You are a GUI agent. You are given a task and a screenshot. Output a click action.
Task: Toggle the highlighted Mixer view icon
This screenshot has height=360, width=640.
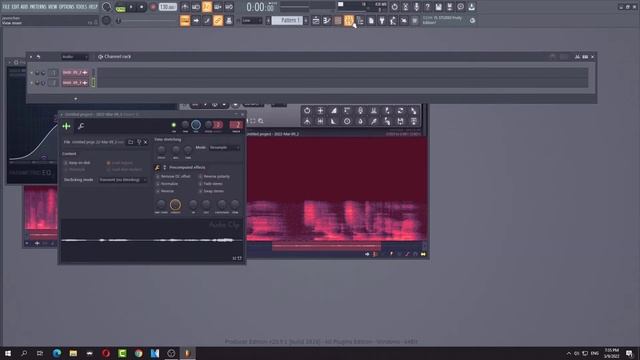tap(349, 20)
